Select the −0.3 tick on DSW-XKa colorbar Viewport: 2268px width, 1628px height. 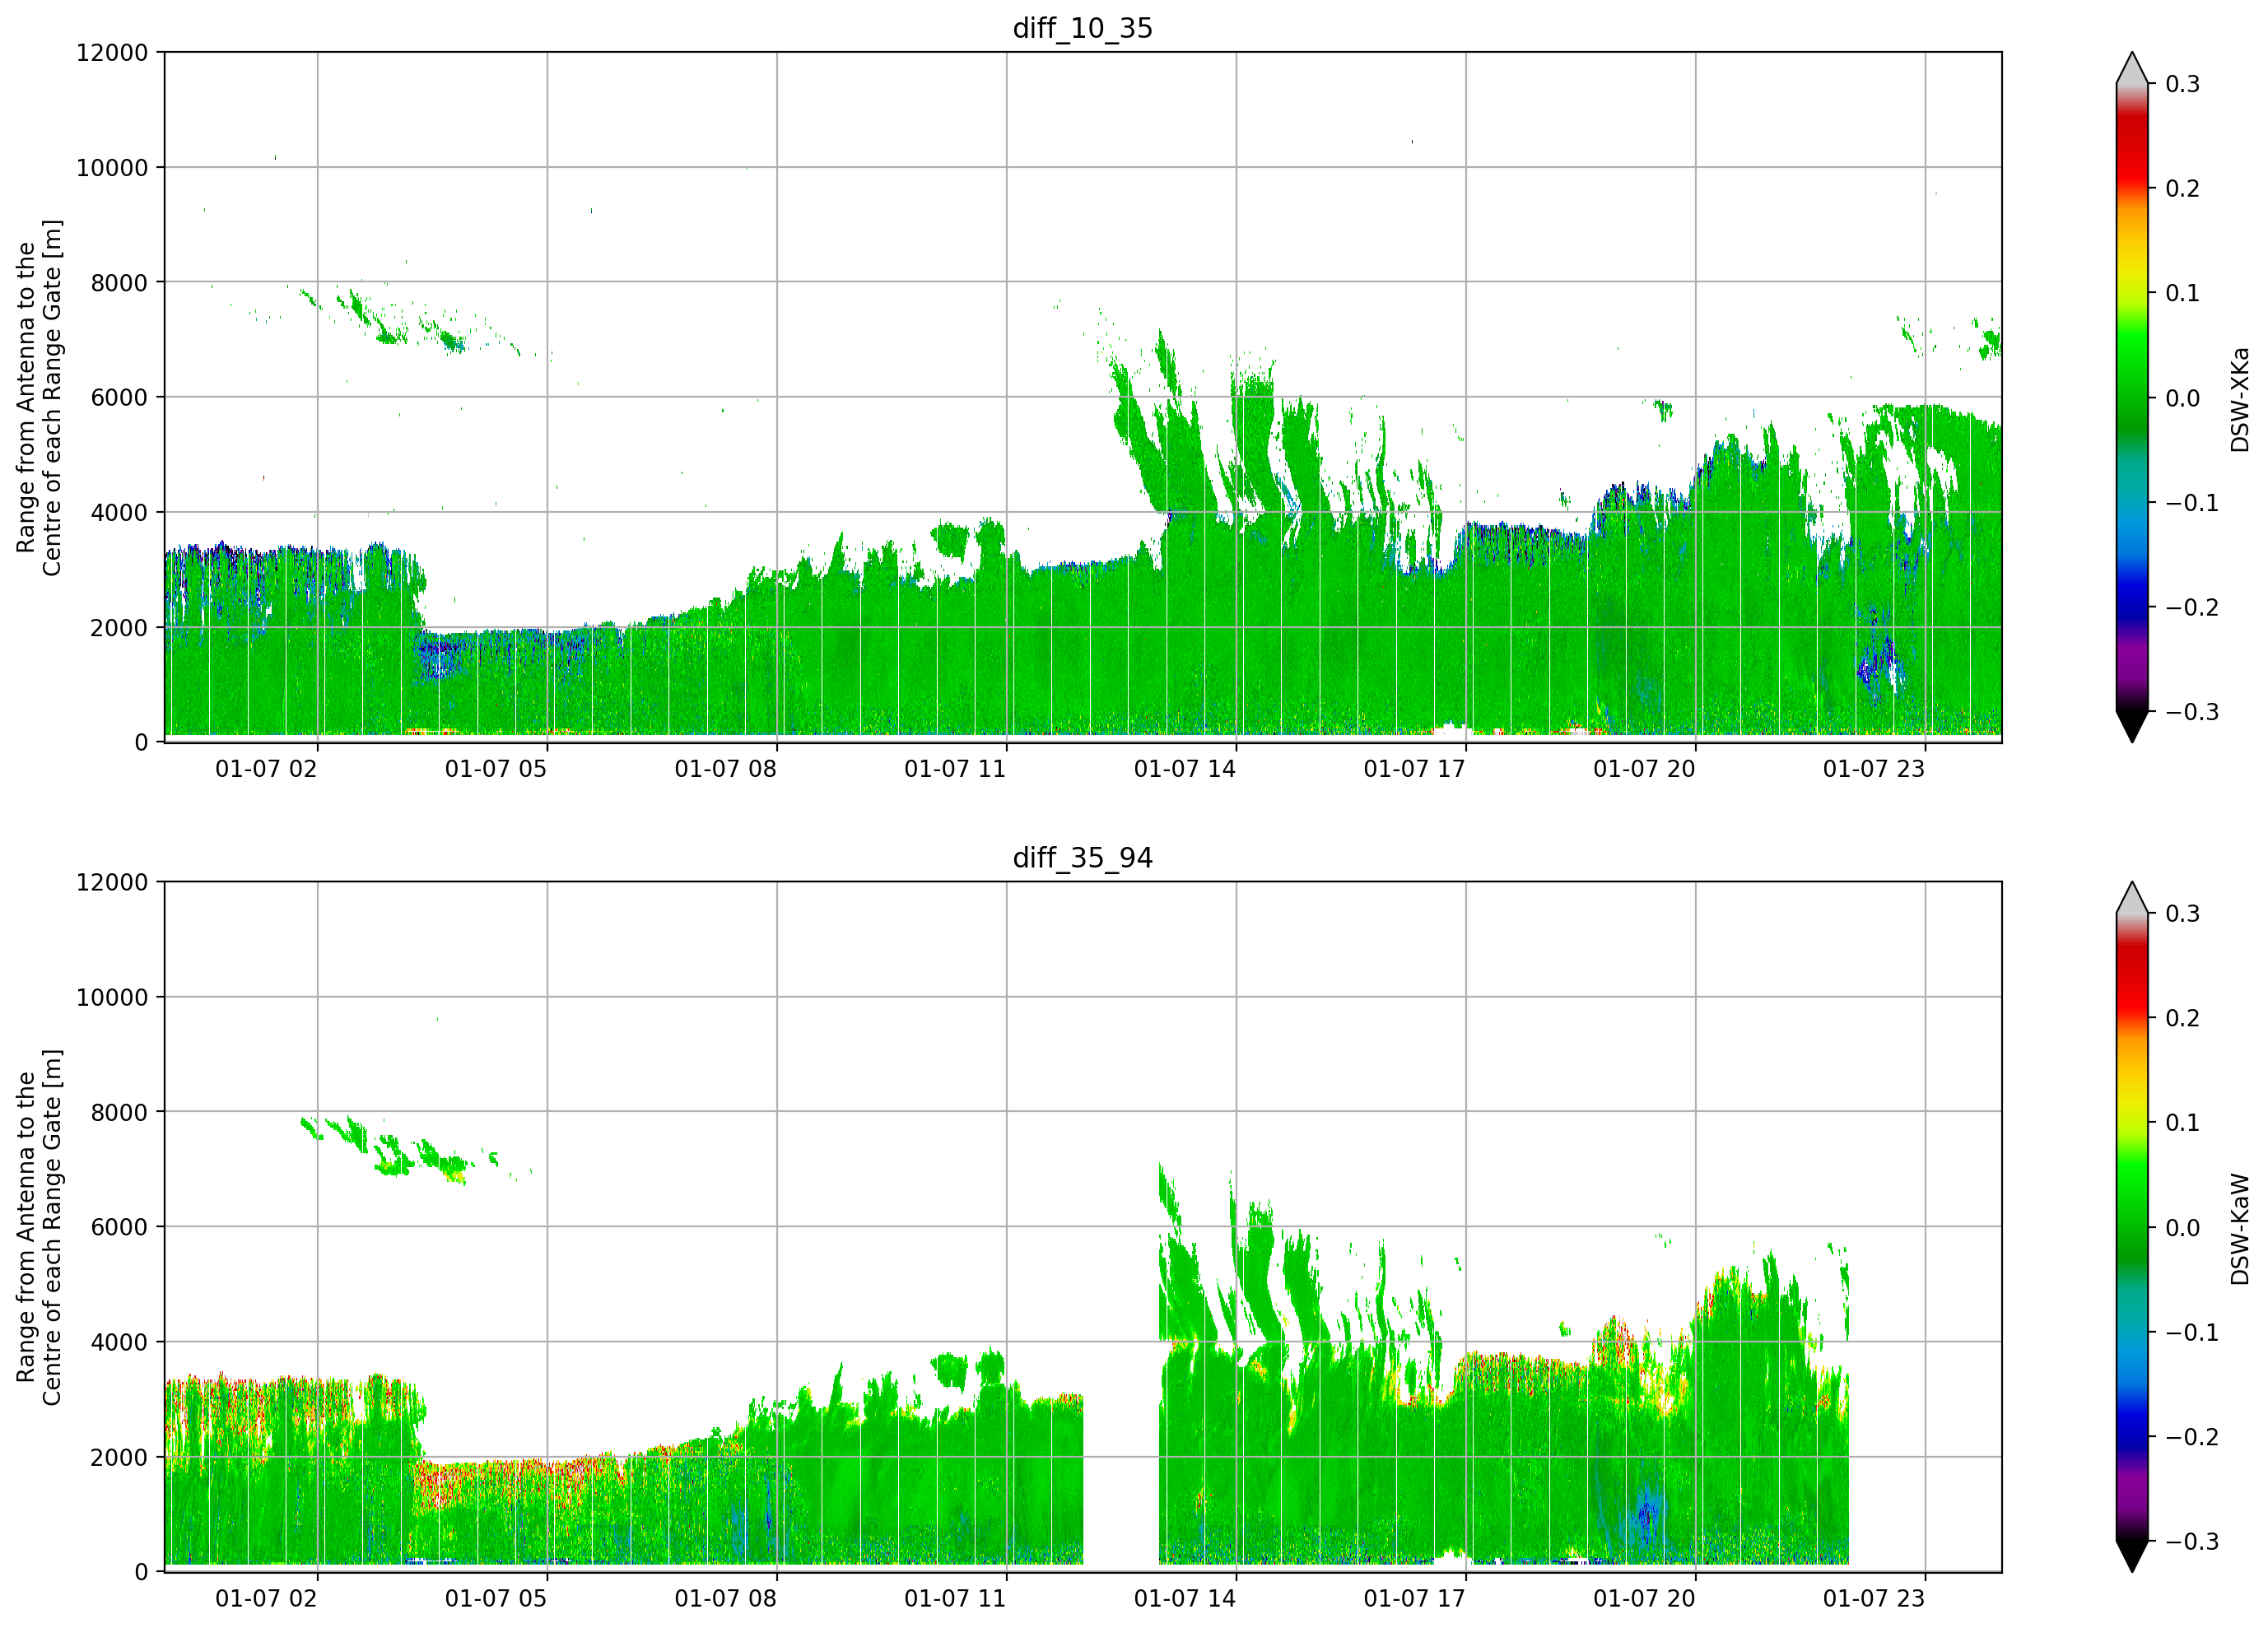2193,712
